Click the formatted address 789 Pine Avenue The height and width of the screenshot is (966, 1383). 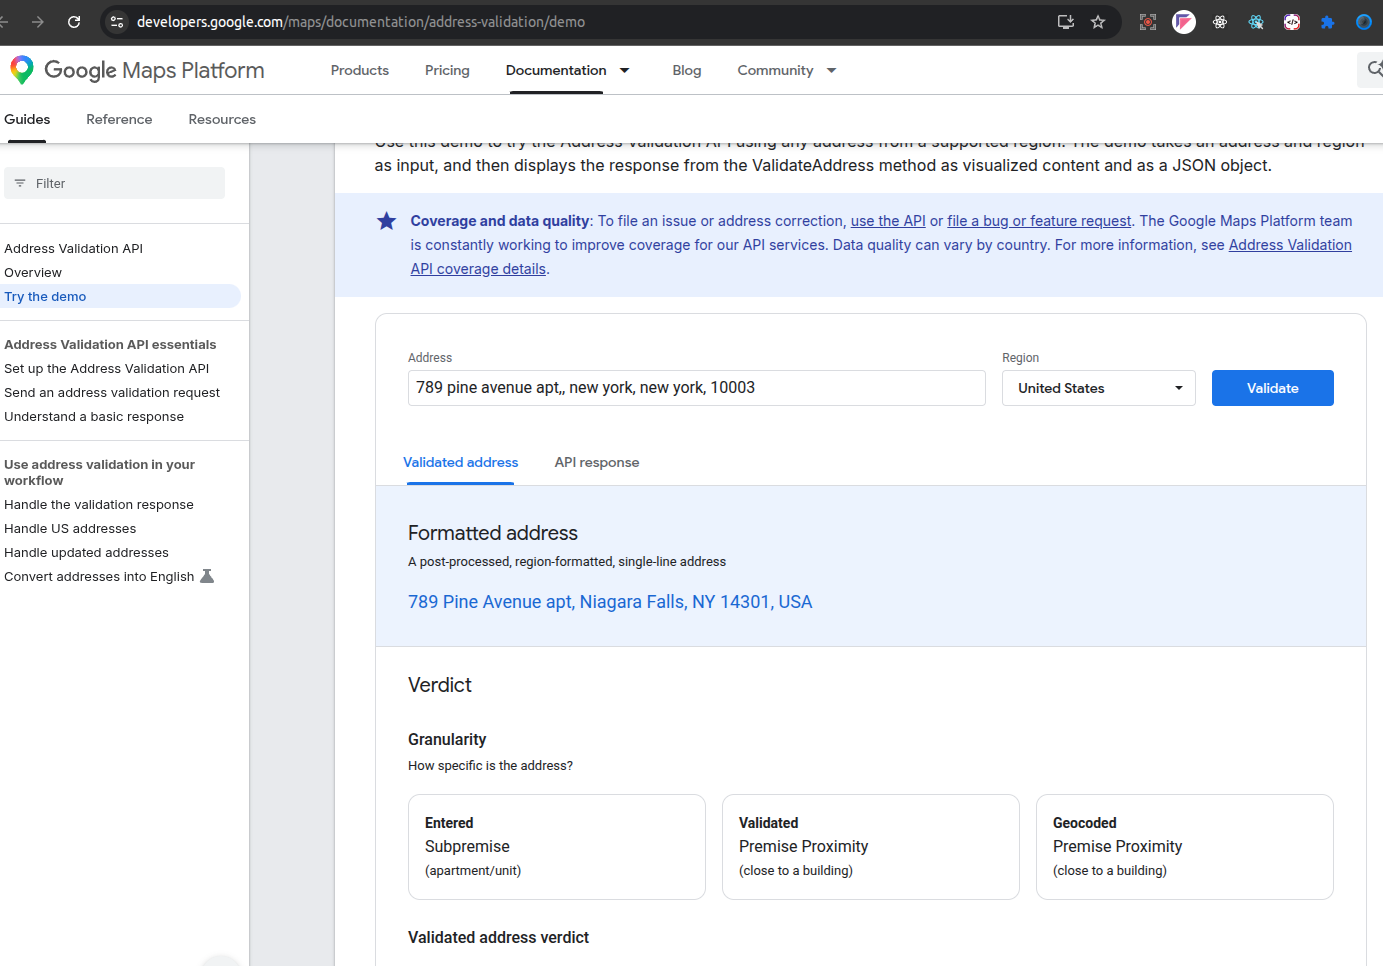[610, 602]
